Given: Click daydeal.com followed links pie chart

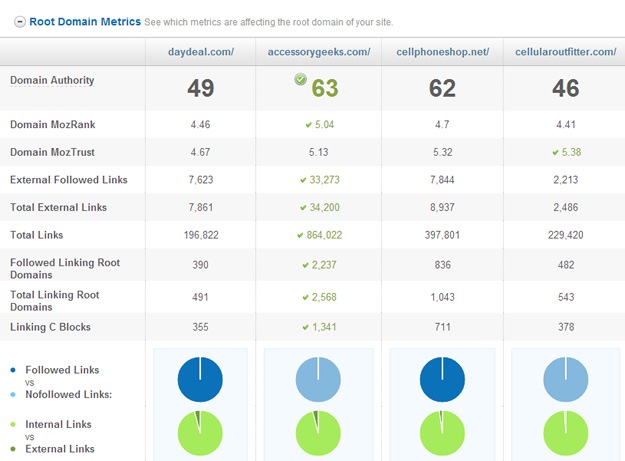Looking at the screenshot, I should coord(200,379).
